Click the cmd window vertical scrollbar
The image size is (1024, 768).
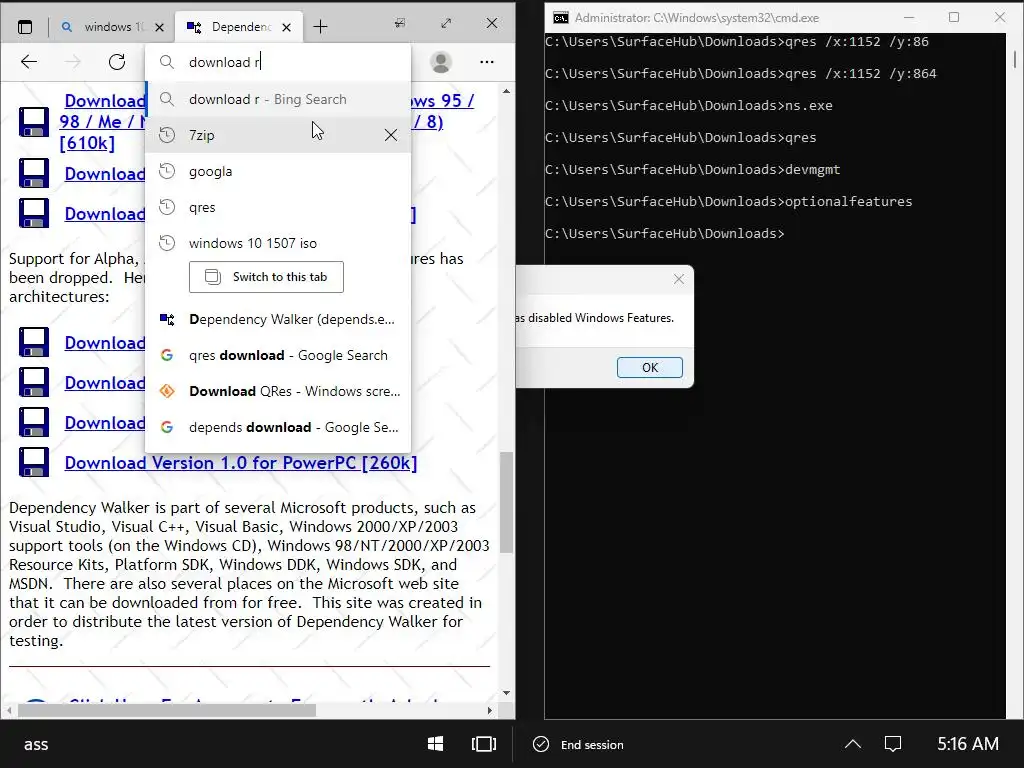[x=1015, y=59]
